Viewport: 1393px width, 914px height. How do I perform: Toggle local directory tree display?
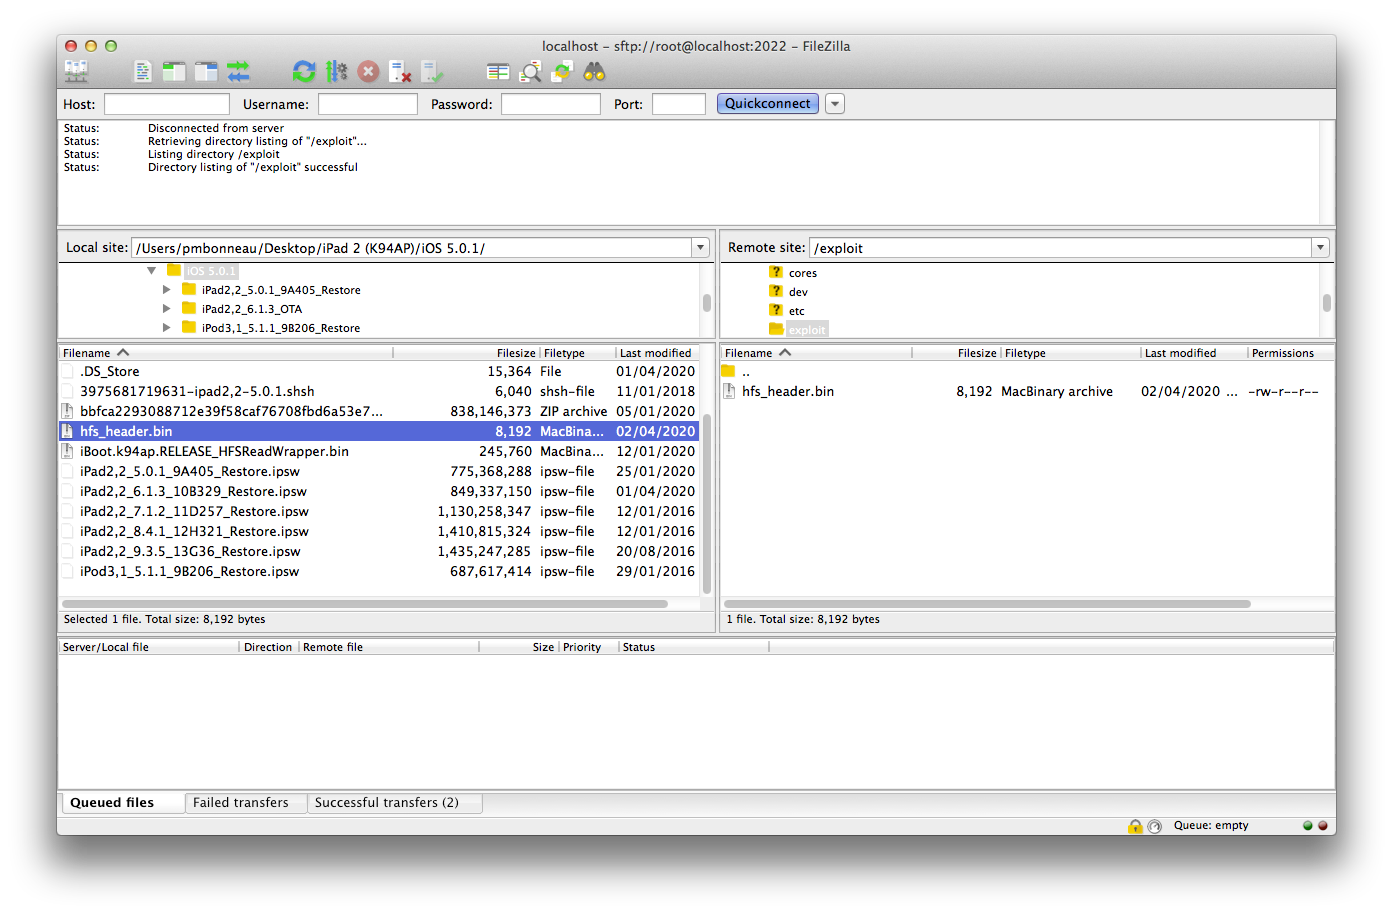point(174,71)
